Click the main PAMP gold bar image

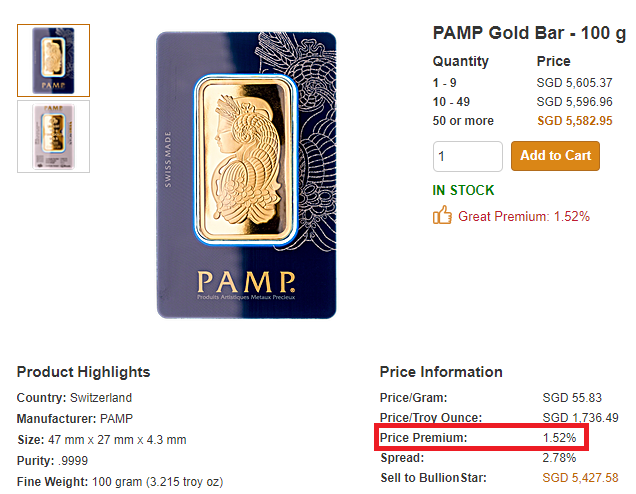point(247,175)
